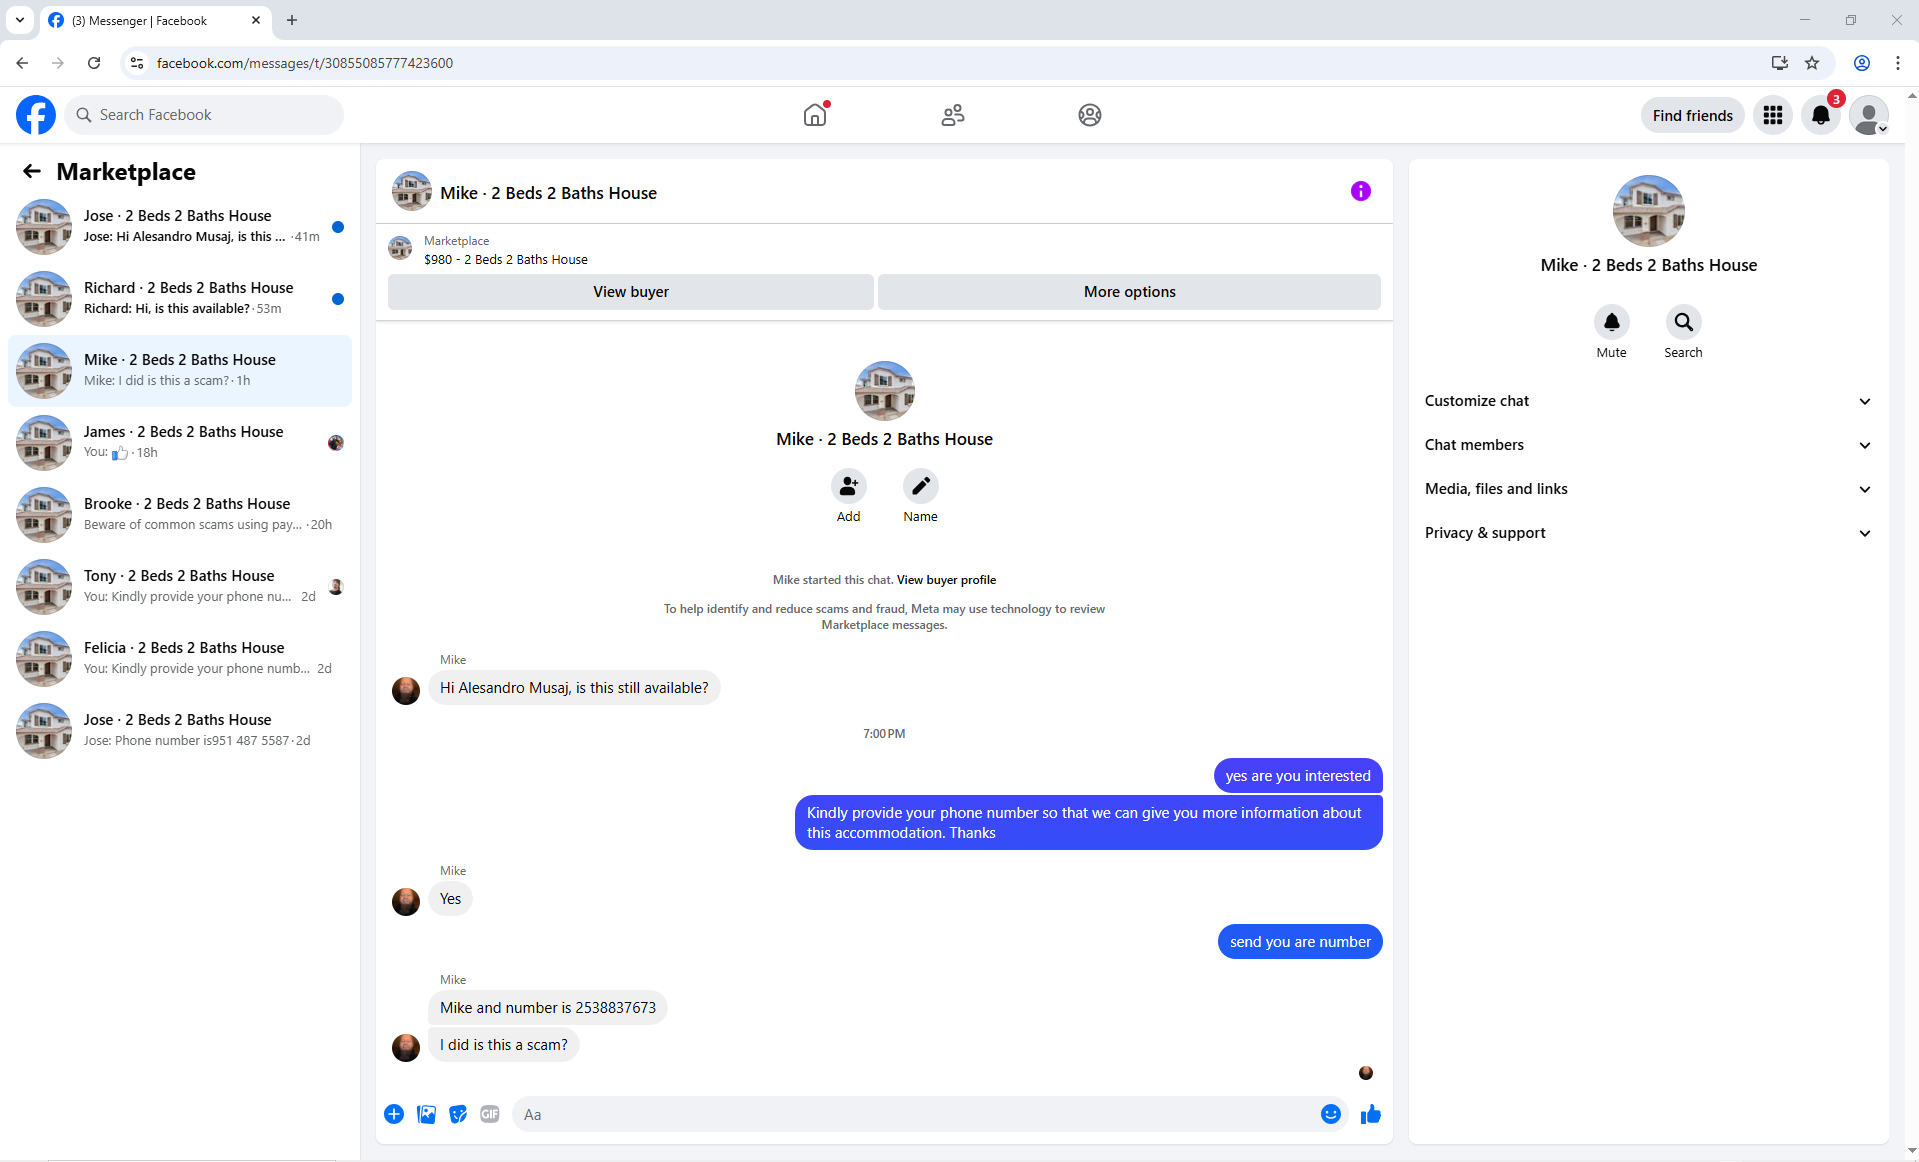Reload the browser page
Viewport: 1919px width, 1162px height.
click(x=94, y=63)
